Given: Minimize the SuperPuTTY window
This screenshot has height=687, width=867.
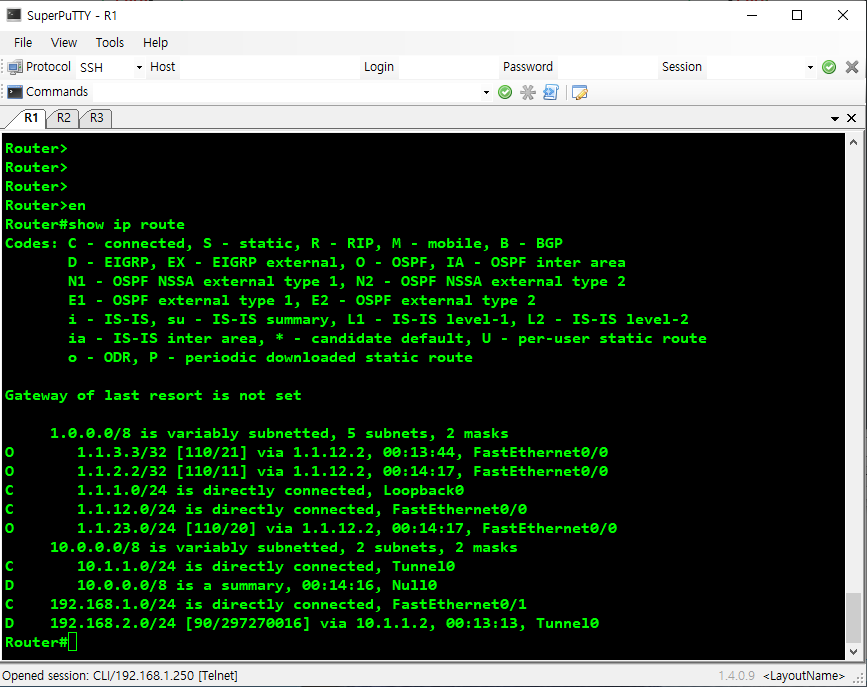Looking at the screenshot, I should 751,15.
